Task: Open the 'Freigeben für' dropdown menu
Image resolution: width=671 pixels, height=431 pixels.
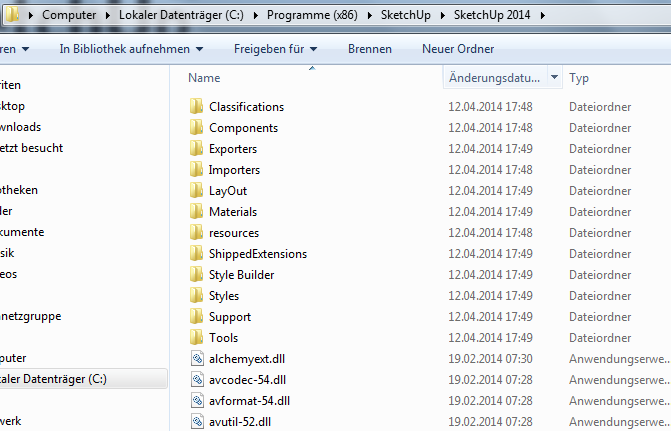Action: (275, 48)
